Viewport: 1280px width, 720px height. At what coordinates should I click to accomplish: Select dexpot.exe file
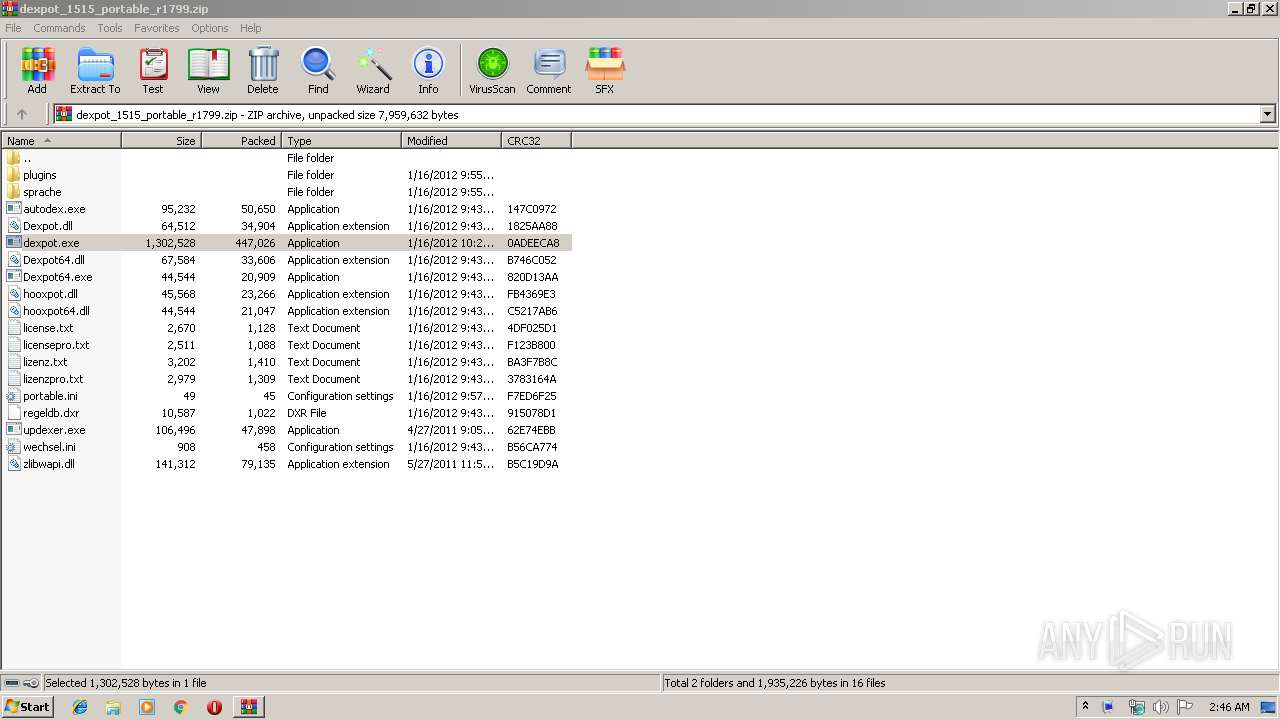pos(51,243)
